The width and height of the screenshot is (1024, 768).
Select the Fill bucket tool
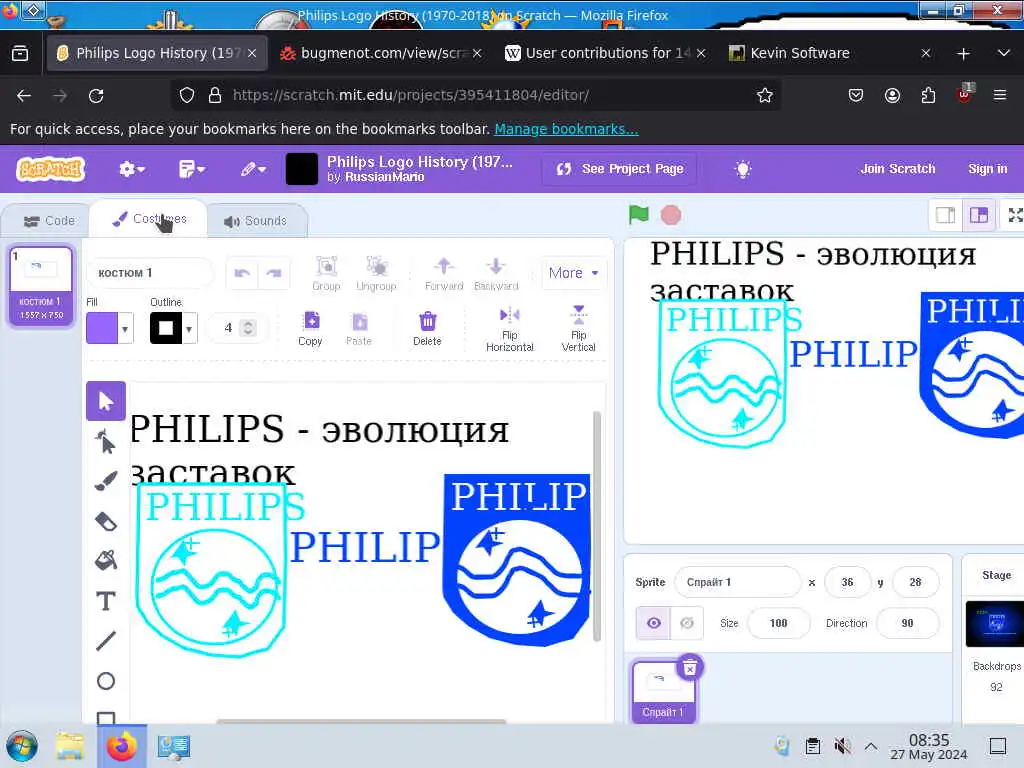pyautogui.click(x=106, y=561)
